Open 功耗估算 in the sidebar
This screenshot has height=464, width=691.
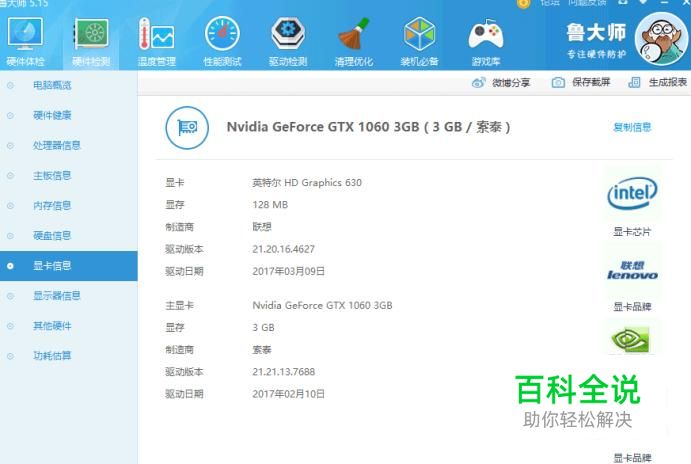point(52,356)
